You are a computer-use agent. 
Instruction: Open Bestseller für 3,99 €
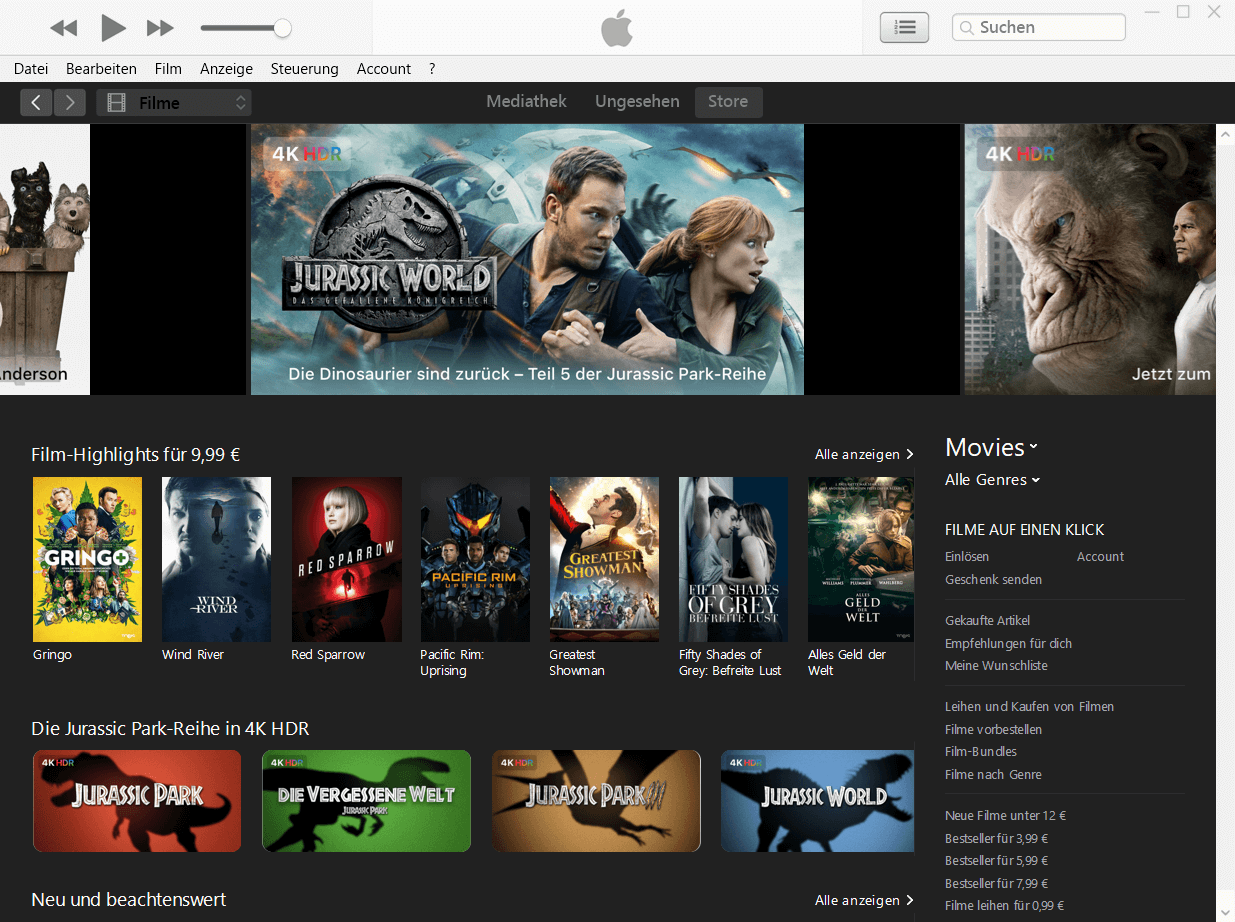point(996,839)
